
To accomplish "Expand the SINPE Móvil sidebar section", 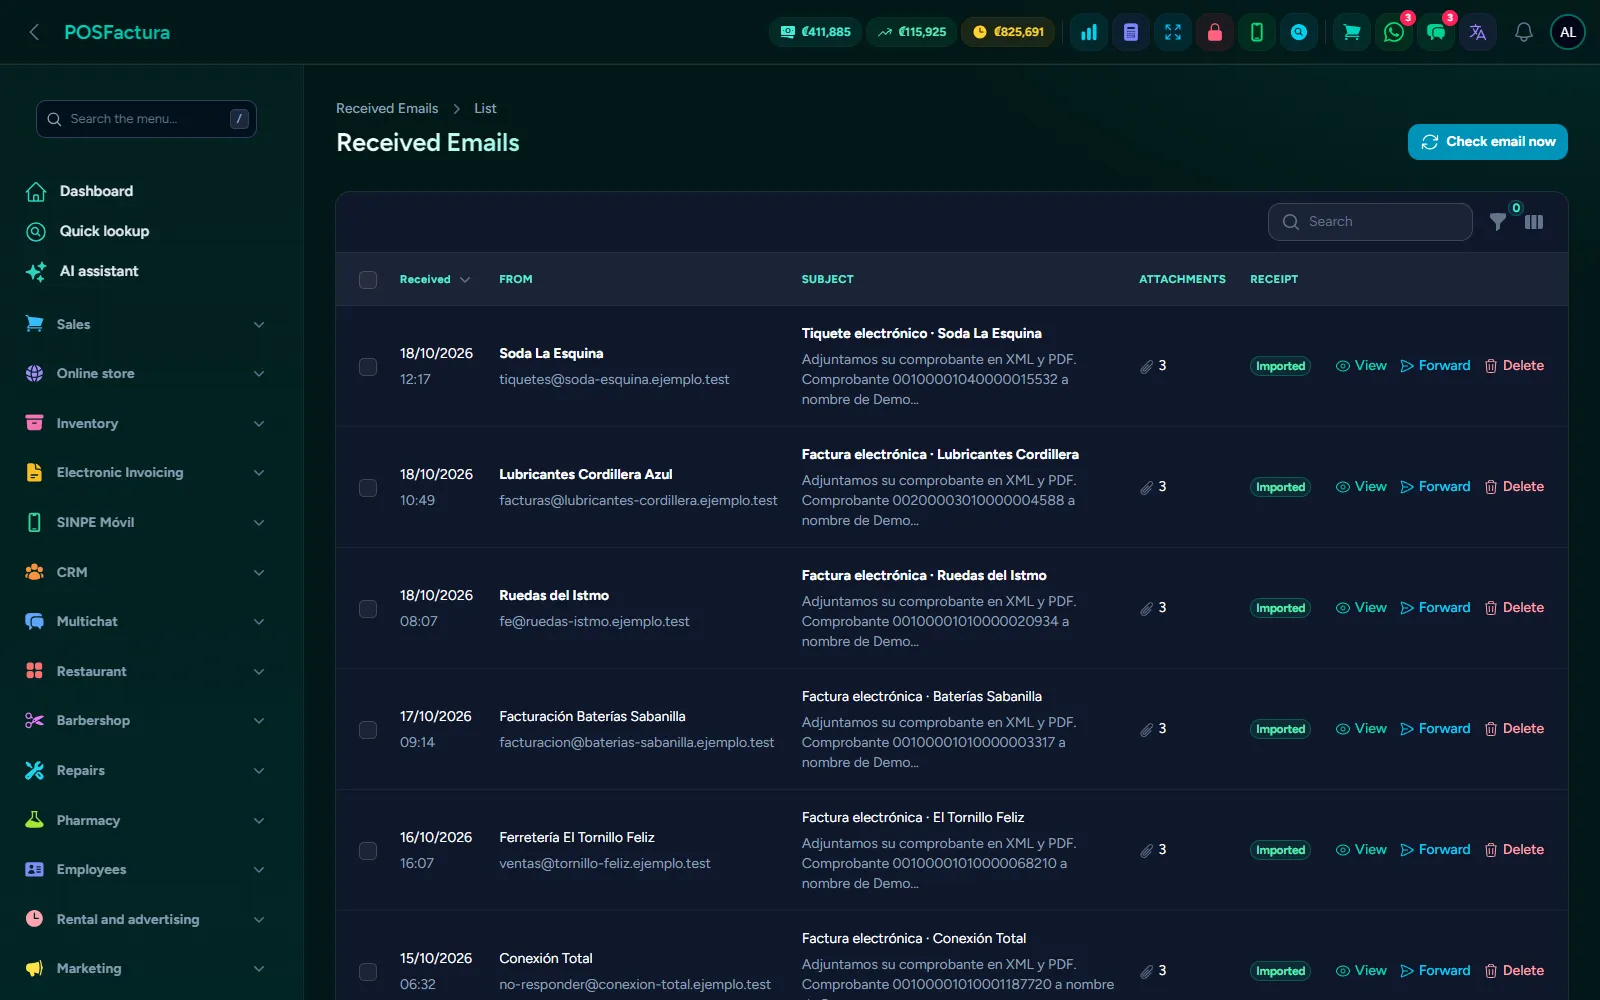I will tap(146, 522).
